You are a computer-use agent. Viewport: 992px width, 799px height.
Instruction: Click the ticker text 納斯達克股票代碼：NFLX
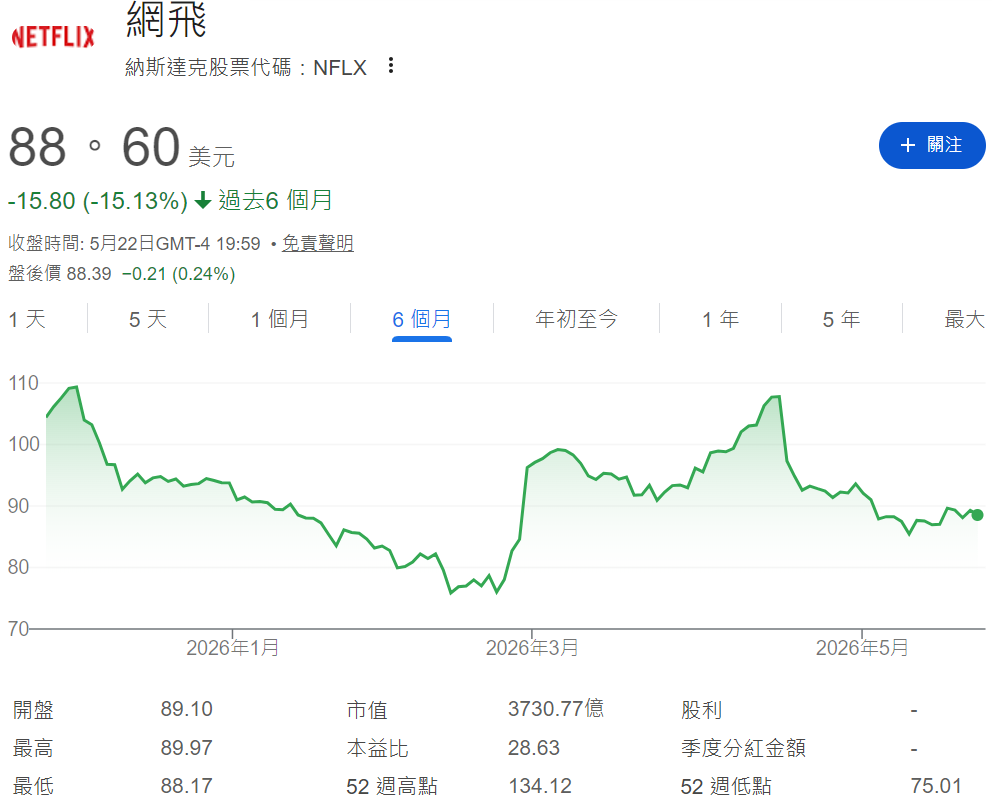click(x=246, y=67)
